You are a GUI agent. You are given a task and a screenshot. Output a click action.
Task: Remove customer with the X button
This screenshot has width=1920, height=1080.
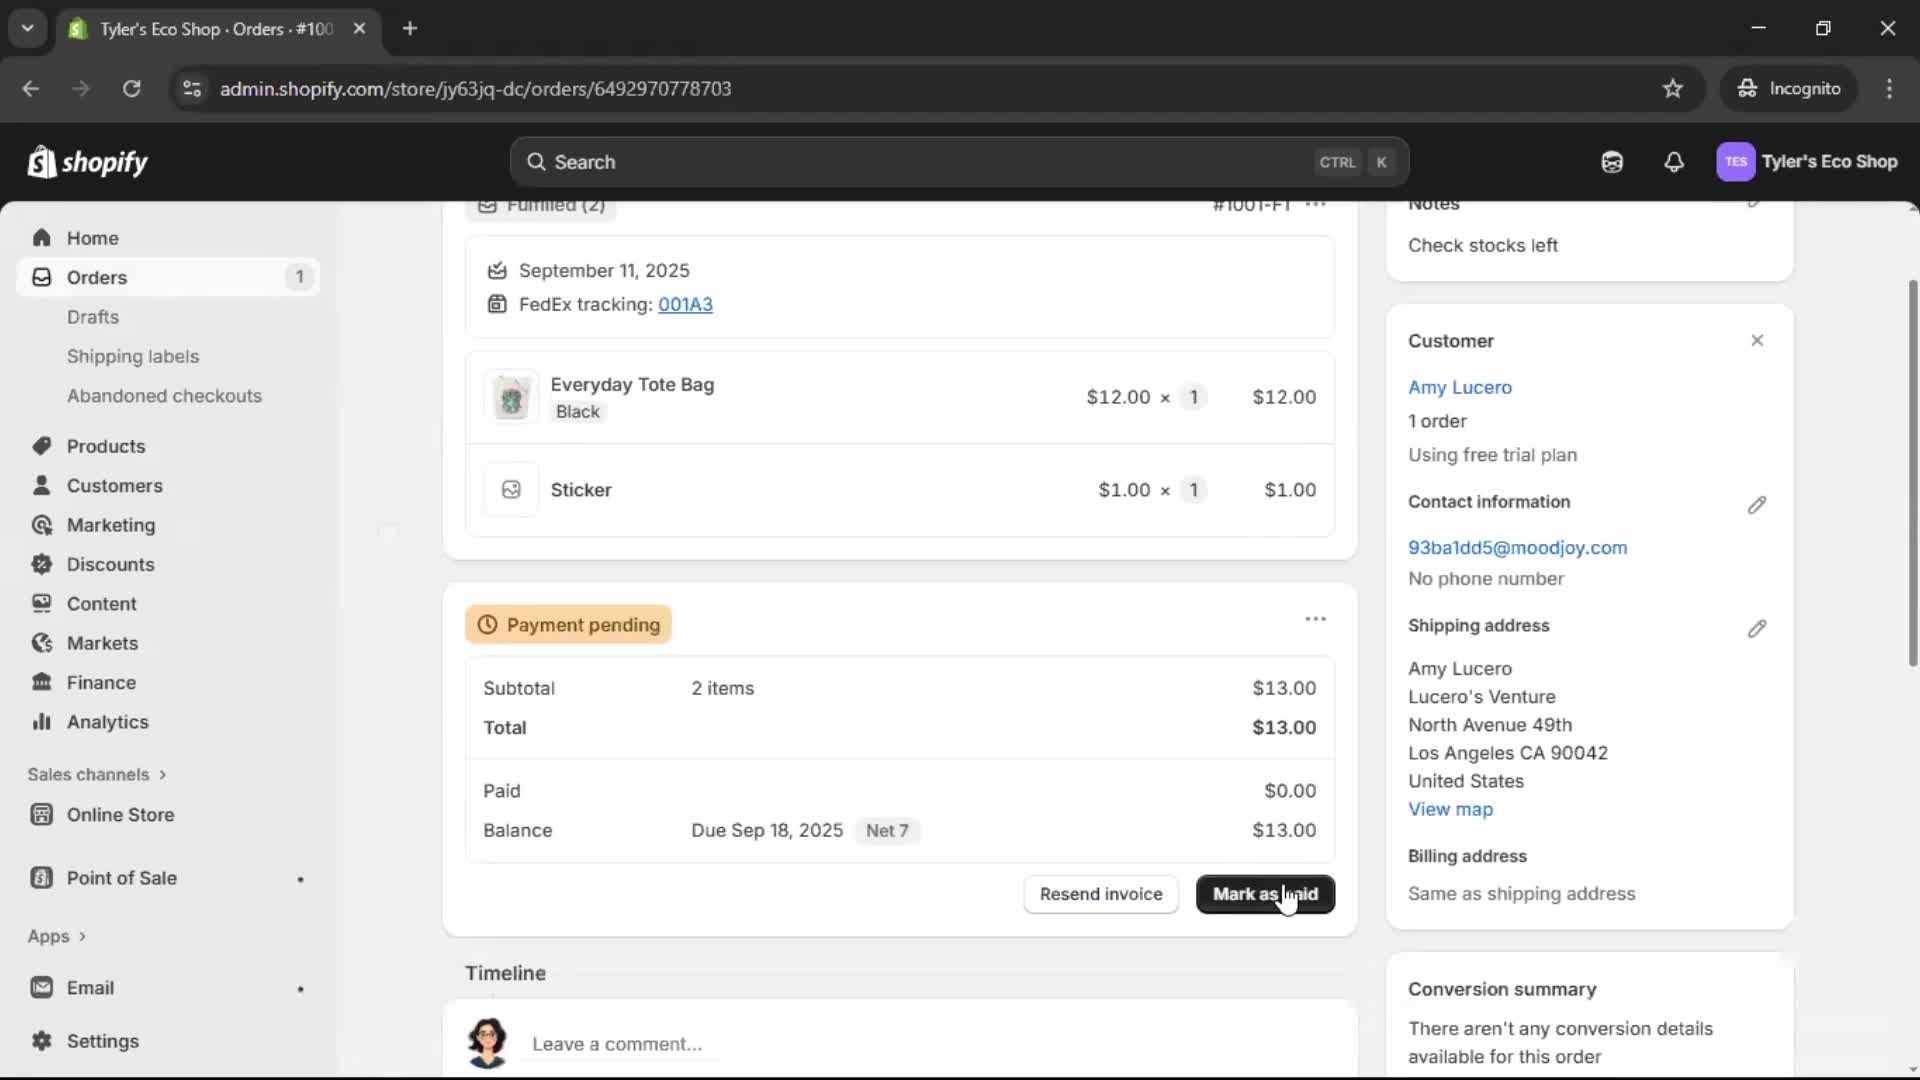click(1757, 341)
